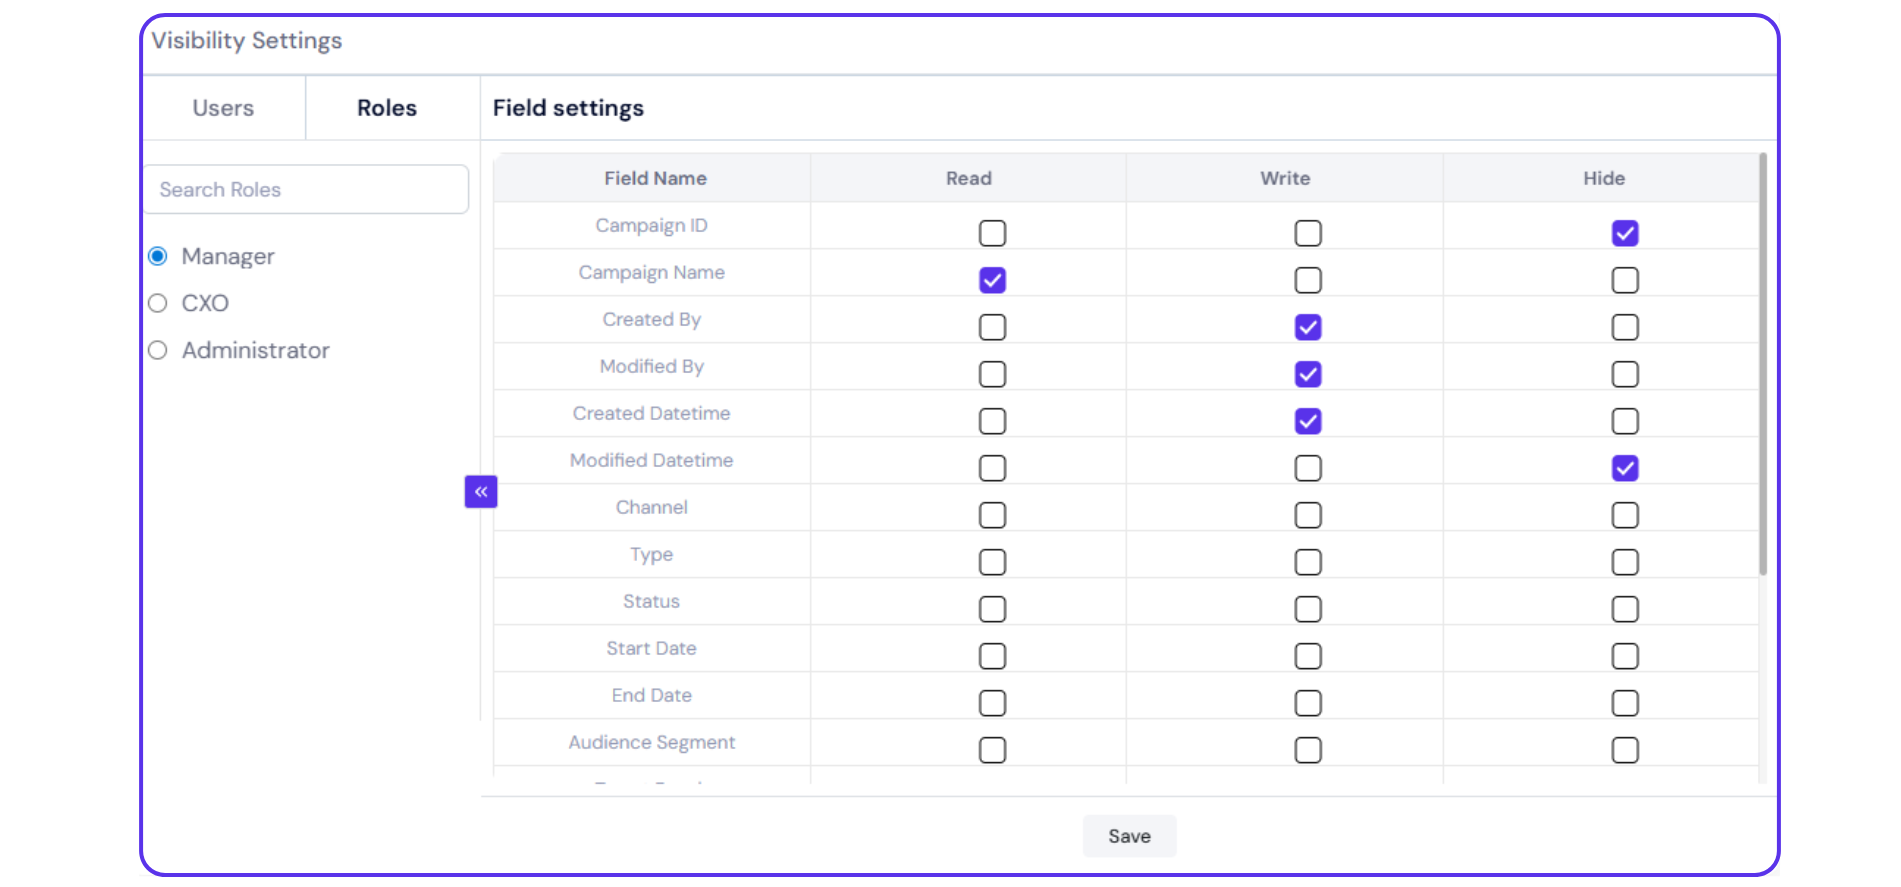
Task: Check Read for End Date
Action: click(992, 703)
